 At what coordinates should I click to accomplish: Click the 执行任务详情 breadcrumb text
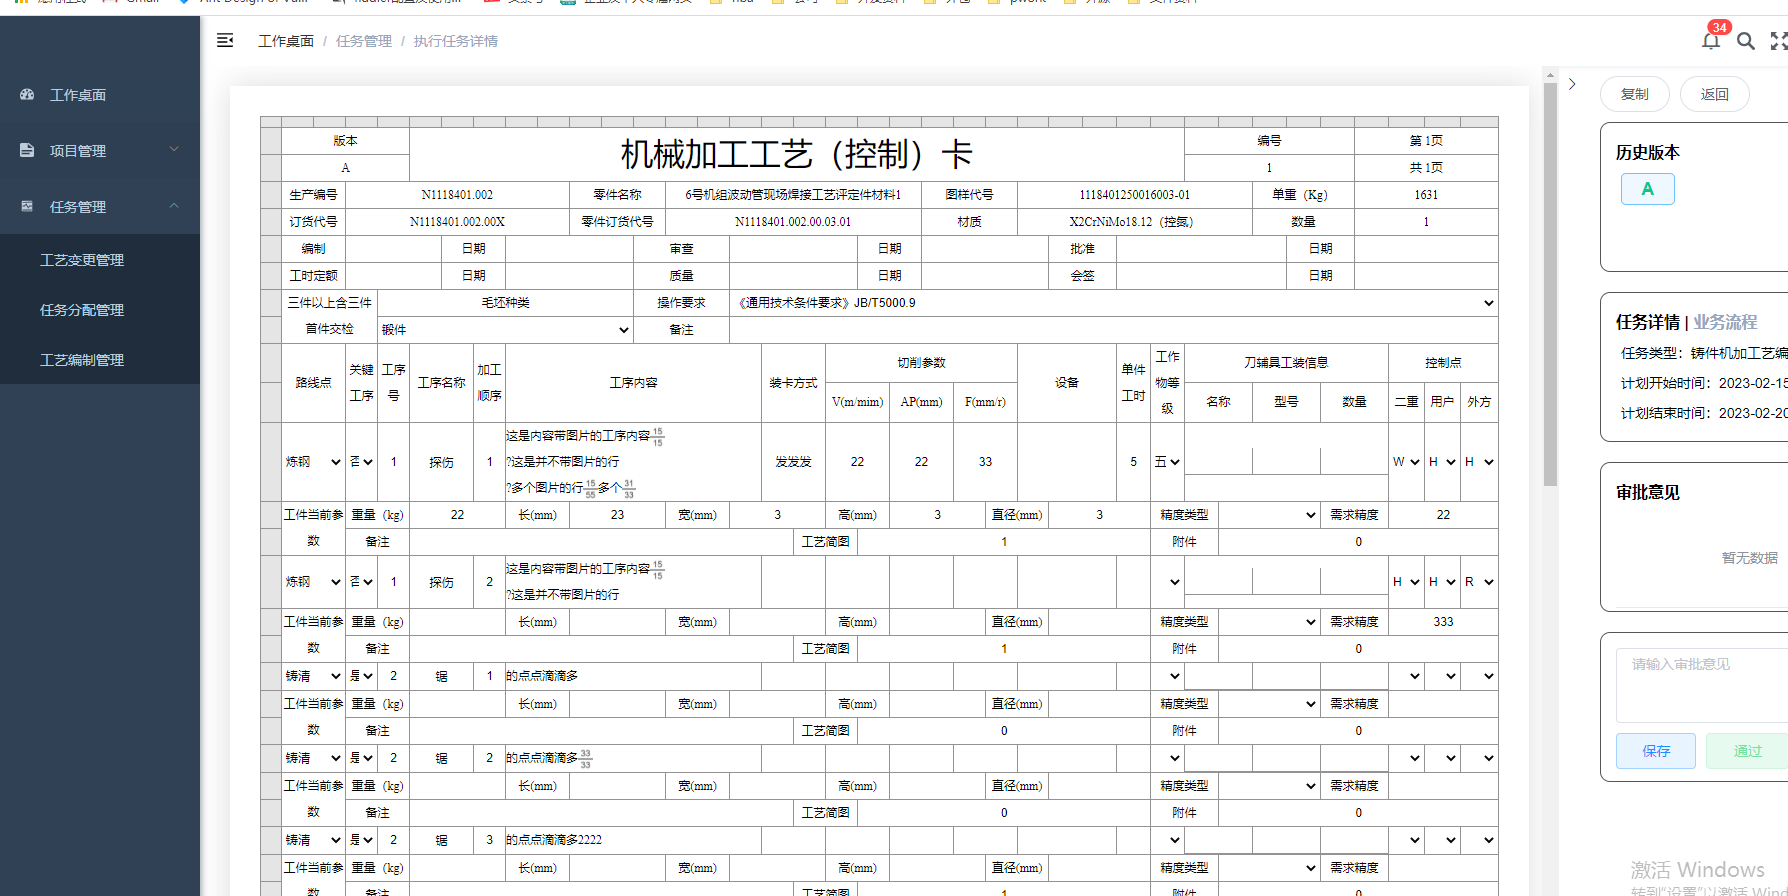coord(456,41)
